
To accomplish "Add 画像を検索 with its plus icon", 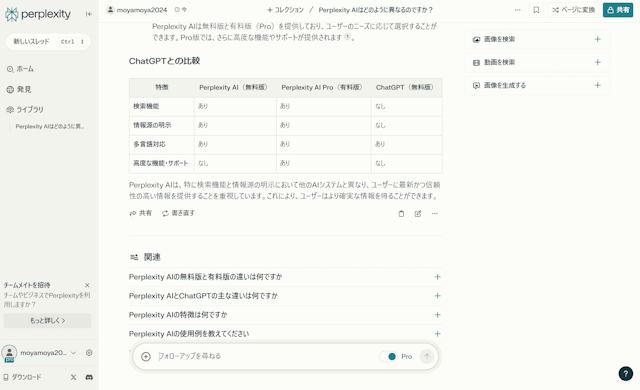I will tap(598, 39).
